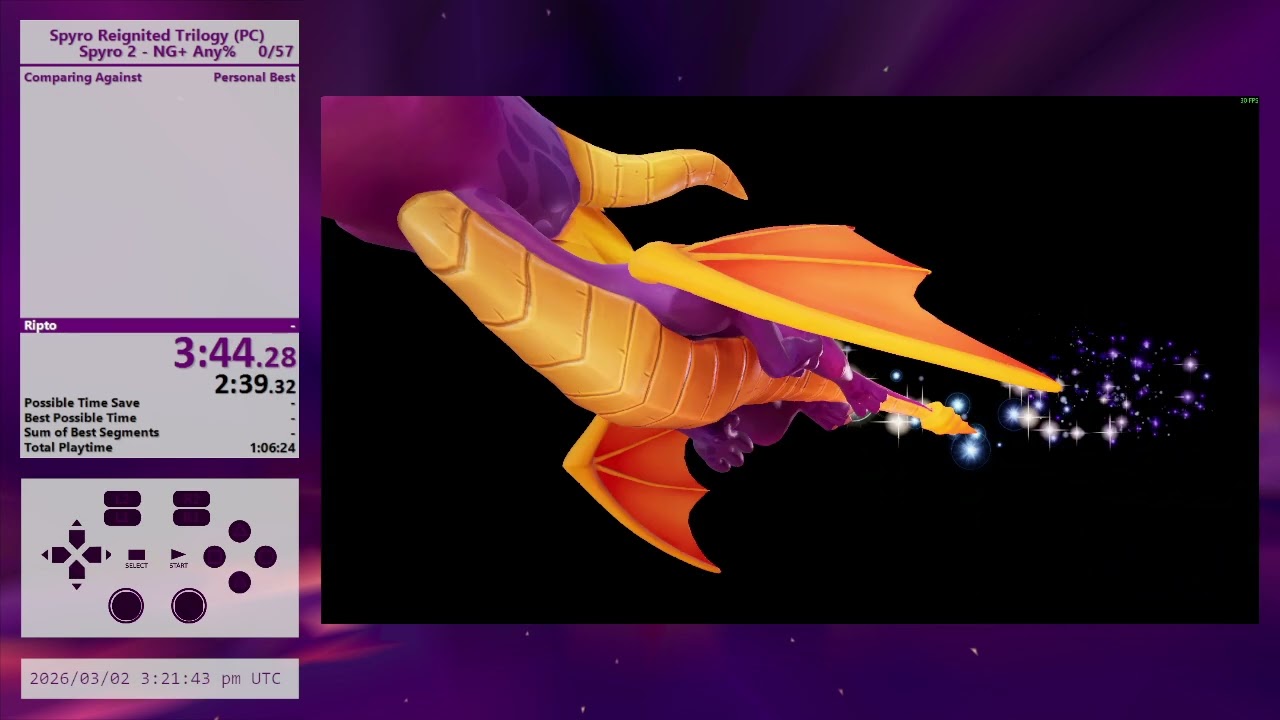Click the START button icon on controller overlay

(178, 554)
